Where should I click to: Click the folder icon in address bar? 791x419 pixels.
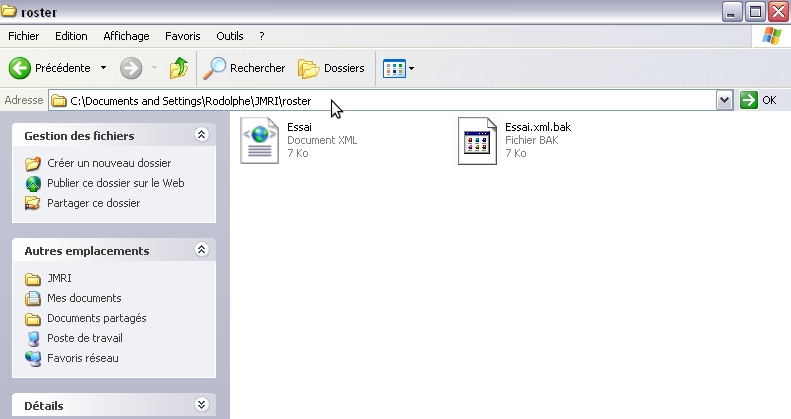click(x=59, y=101)
